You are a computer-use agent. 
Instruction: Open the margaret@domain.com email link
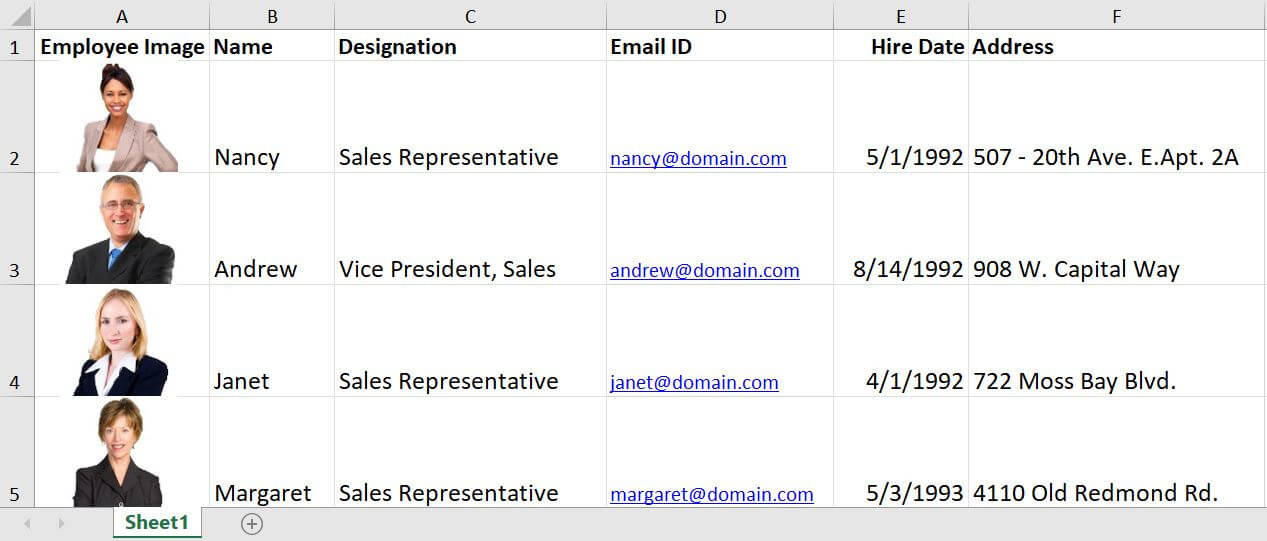coord(711,494)
